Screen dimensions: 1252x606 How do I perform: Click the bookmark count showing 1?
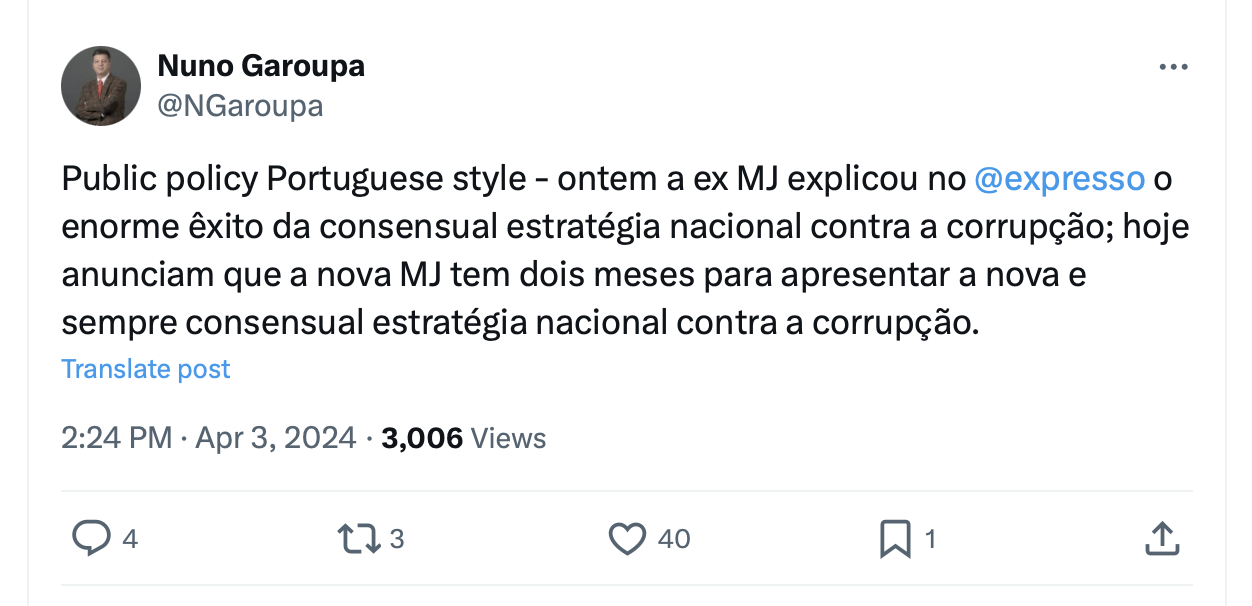click(930, 540)
